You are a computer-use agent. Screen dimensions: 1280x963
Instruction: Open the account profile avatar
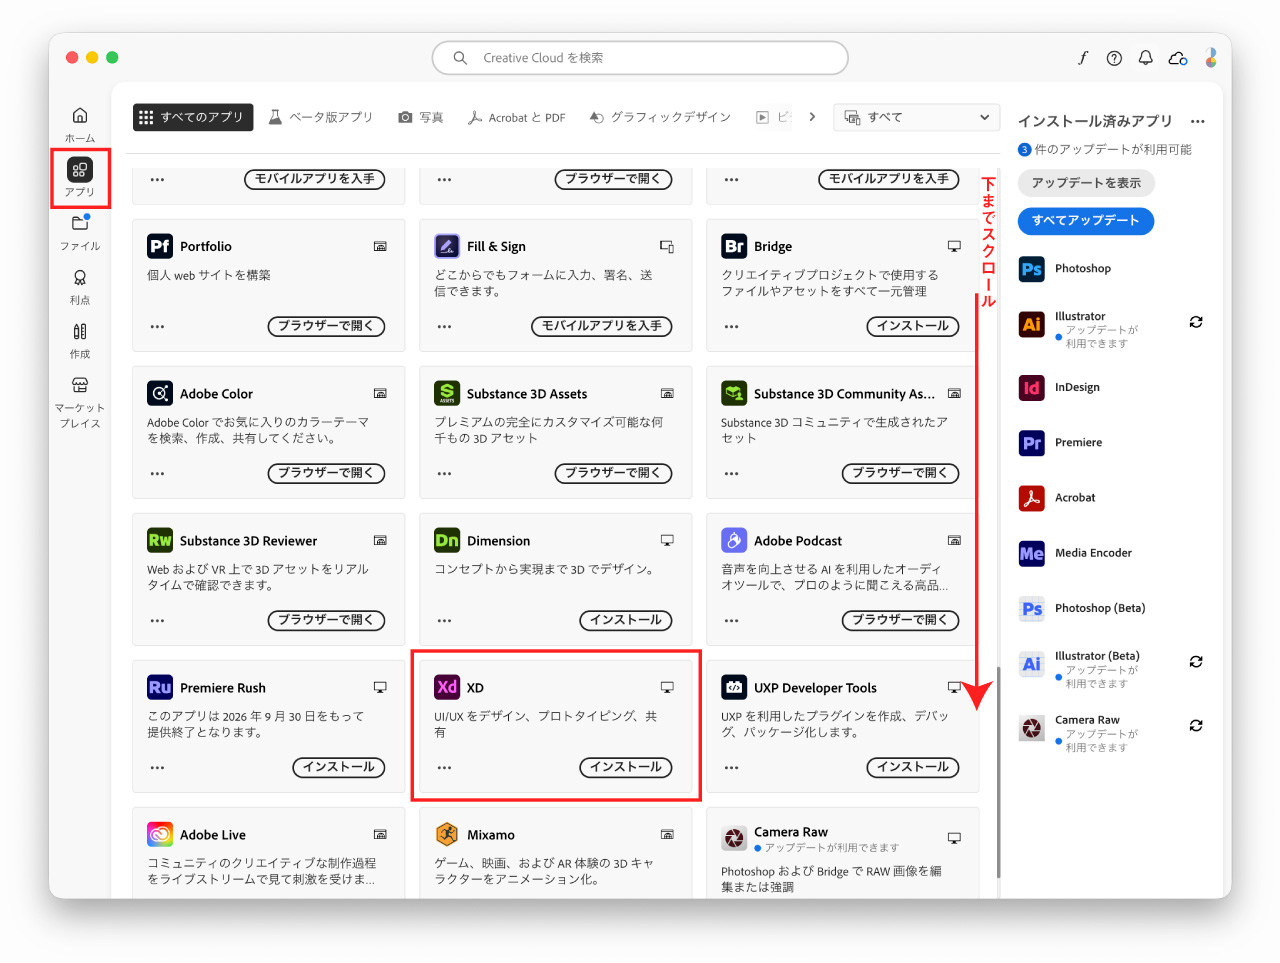tap(1211, 58)
